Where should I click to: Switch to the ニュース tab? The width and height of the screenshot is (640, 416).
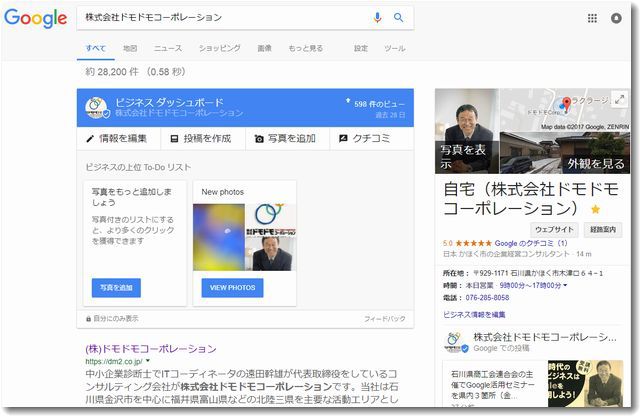(x=168, y=48)
